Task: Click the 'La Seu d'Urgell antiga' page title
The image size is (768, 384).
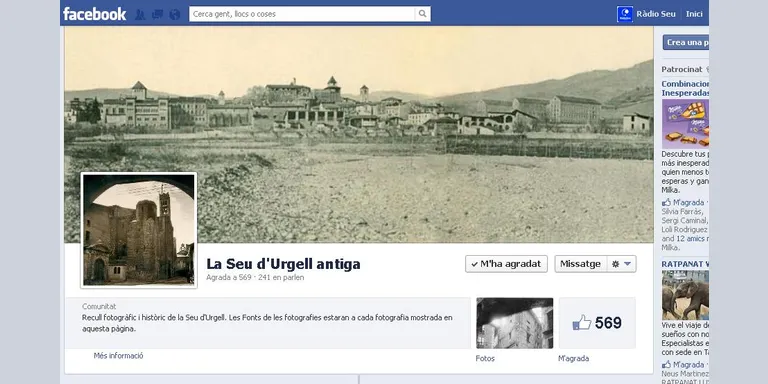Action: tap(283, 264)
